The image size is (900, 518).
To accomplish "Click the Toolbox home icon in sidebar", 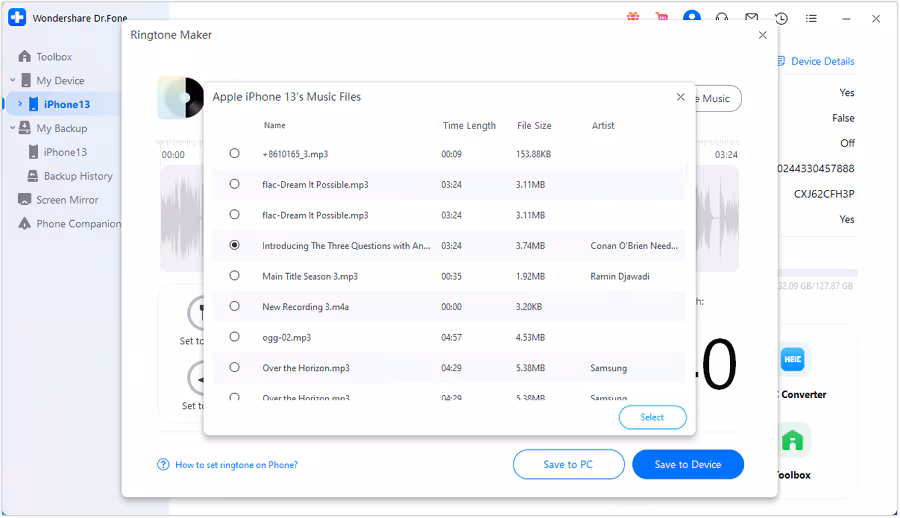I will [x=24, y=56].
